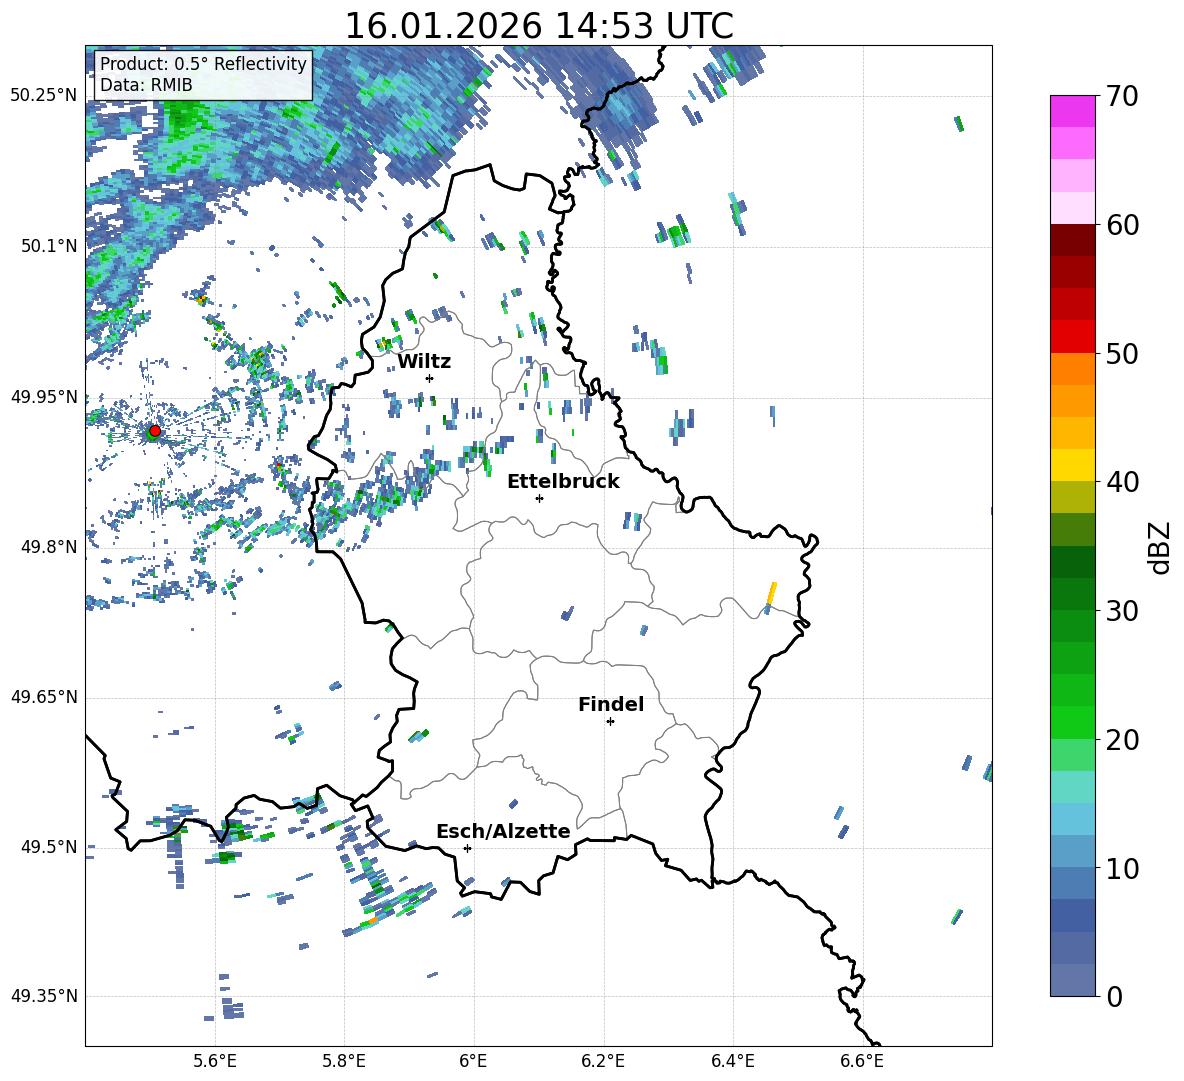Click the dark red swatch just below 60
The width and height of the screenshot is (1184, 1081).
[1072, 240]
